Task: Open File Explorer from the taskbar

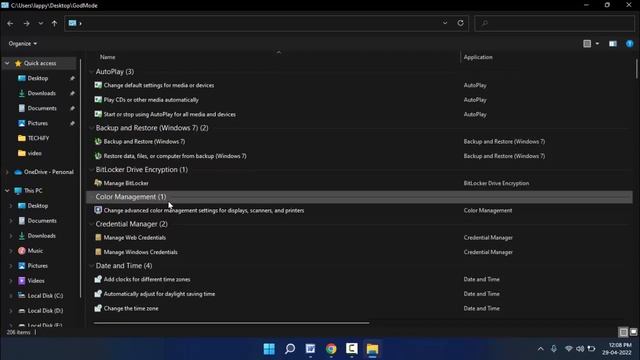Action: pyautogui.click(x=372, y=349)
